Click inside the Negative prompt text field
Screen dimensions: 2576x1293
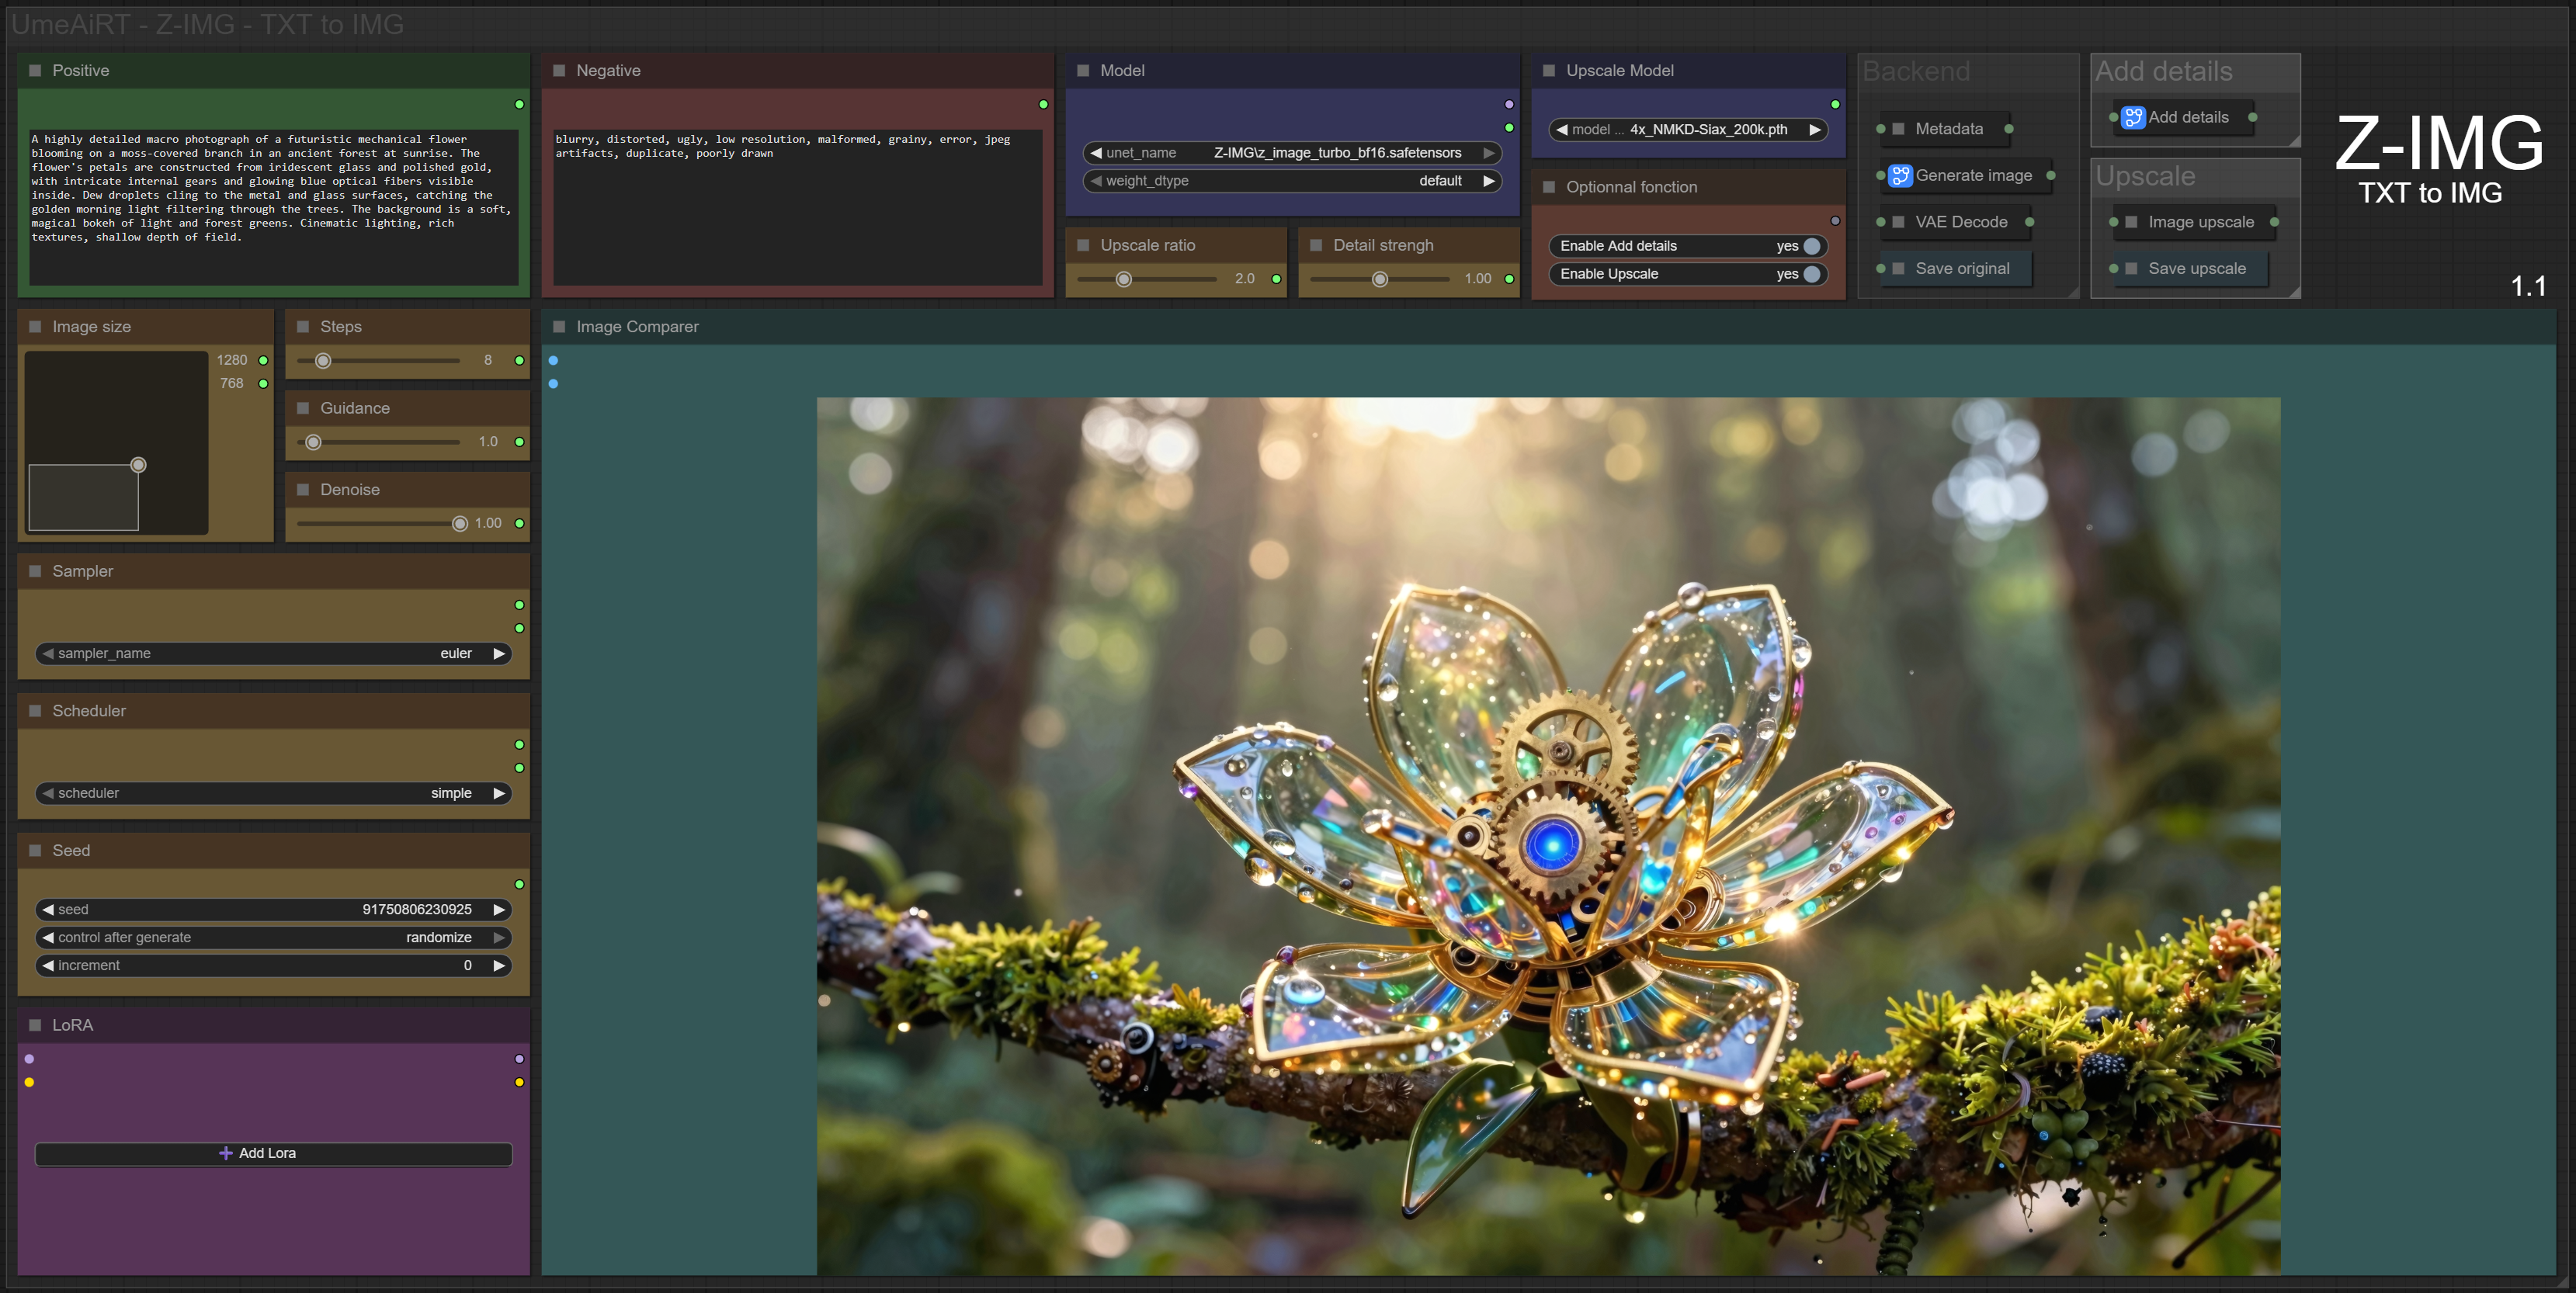point(797,210)
